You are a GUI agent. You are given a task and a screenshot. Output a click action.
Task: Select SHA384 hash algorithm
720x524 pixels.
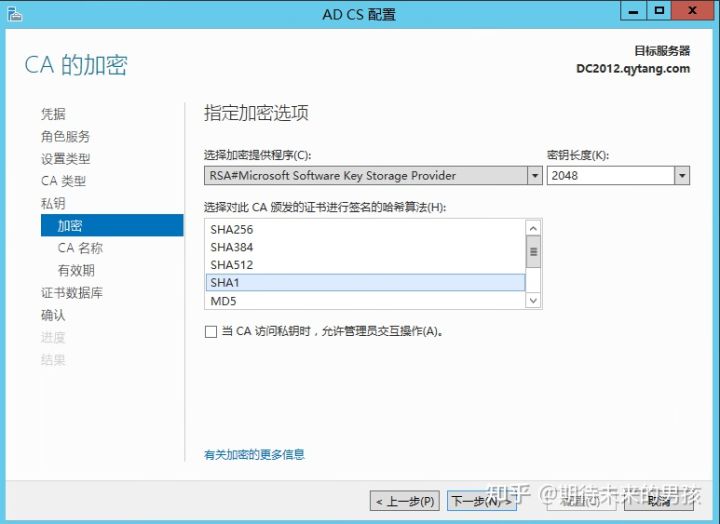365,247
